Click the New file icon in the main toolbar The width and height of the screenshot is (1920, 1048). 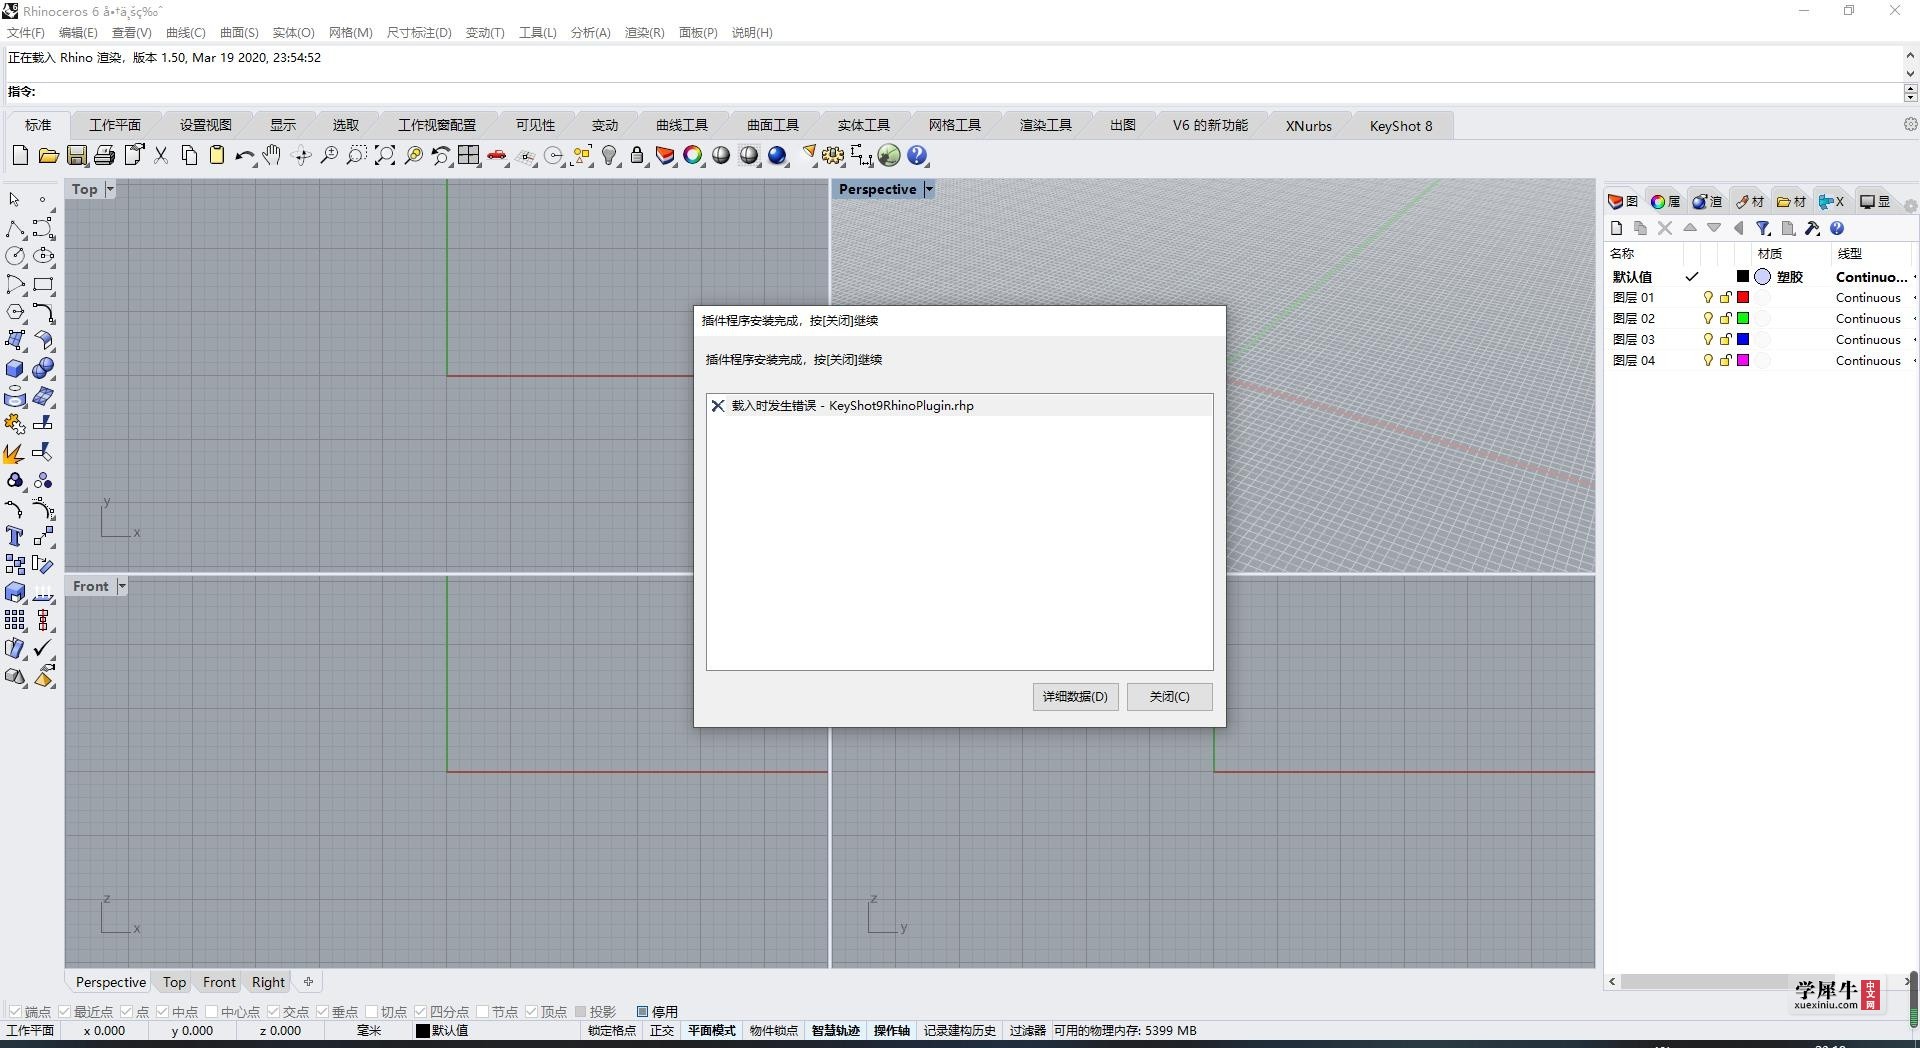point(20,155)
